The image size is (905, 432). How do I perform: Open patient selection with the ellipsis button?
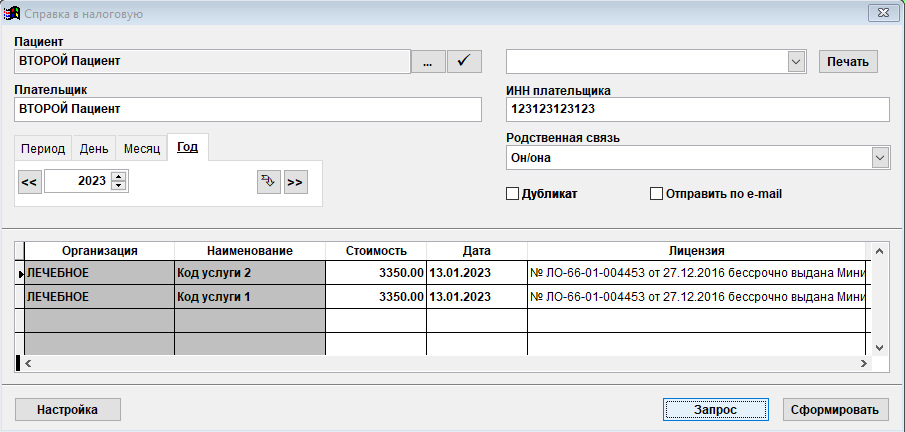pyautogui.click(x=428, y=61)
